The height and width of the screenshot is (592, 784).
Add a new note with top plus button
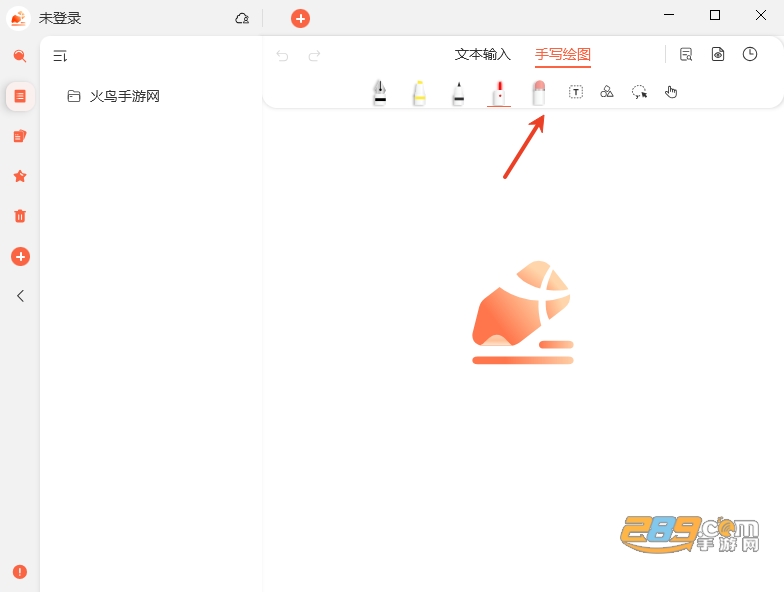point(300,18)
